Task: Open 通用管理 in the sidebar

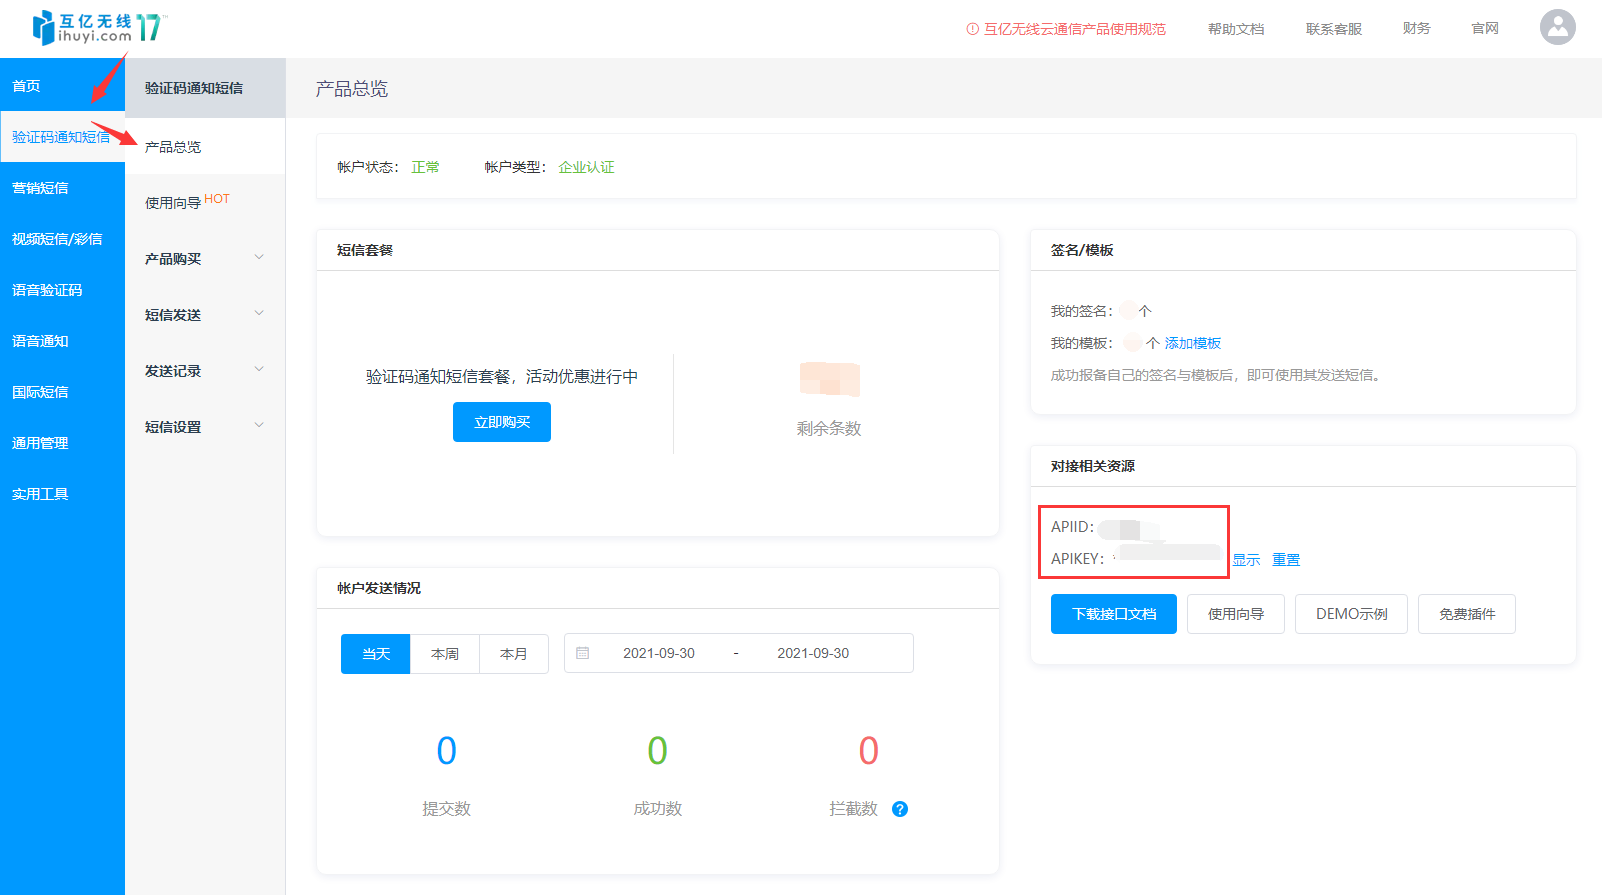Action: click(62, 443)
